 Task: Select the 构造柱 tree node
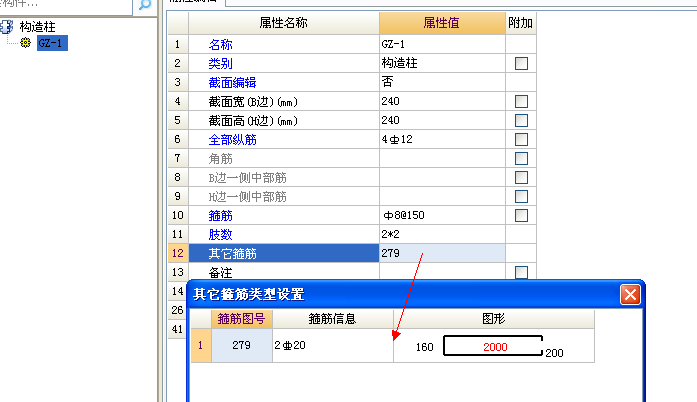(37, 27)
